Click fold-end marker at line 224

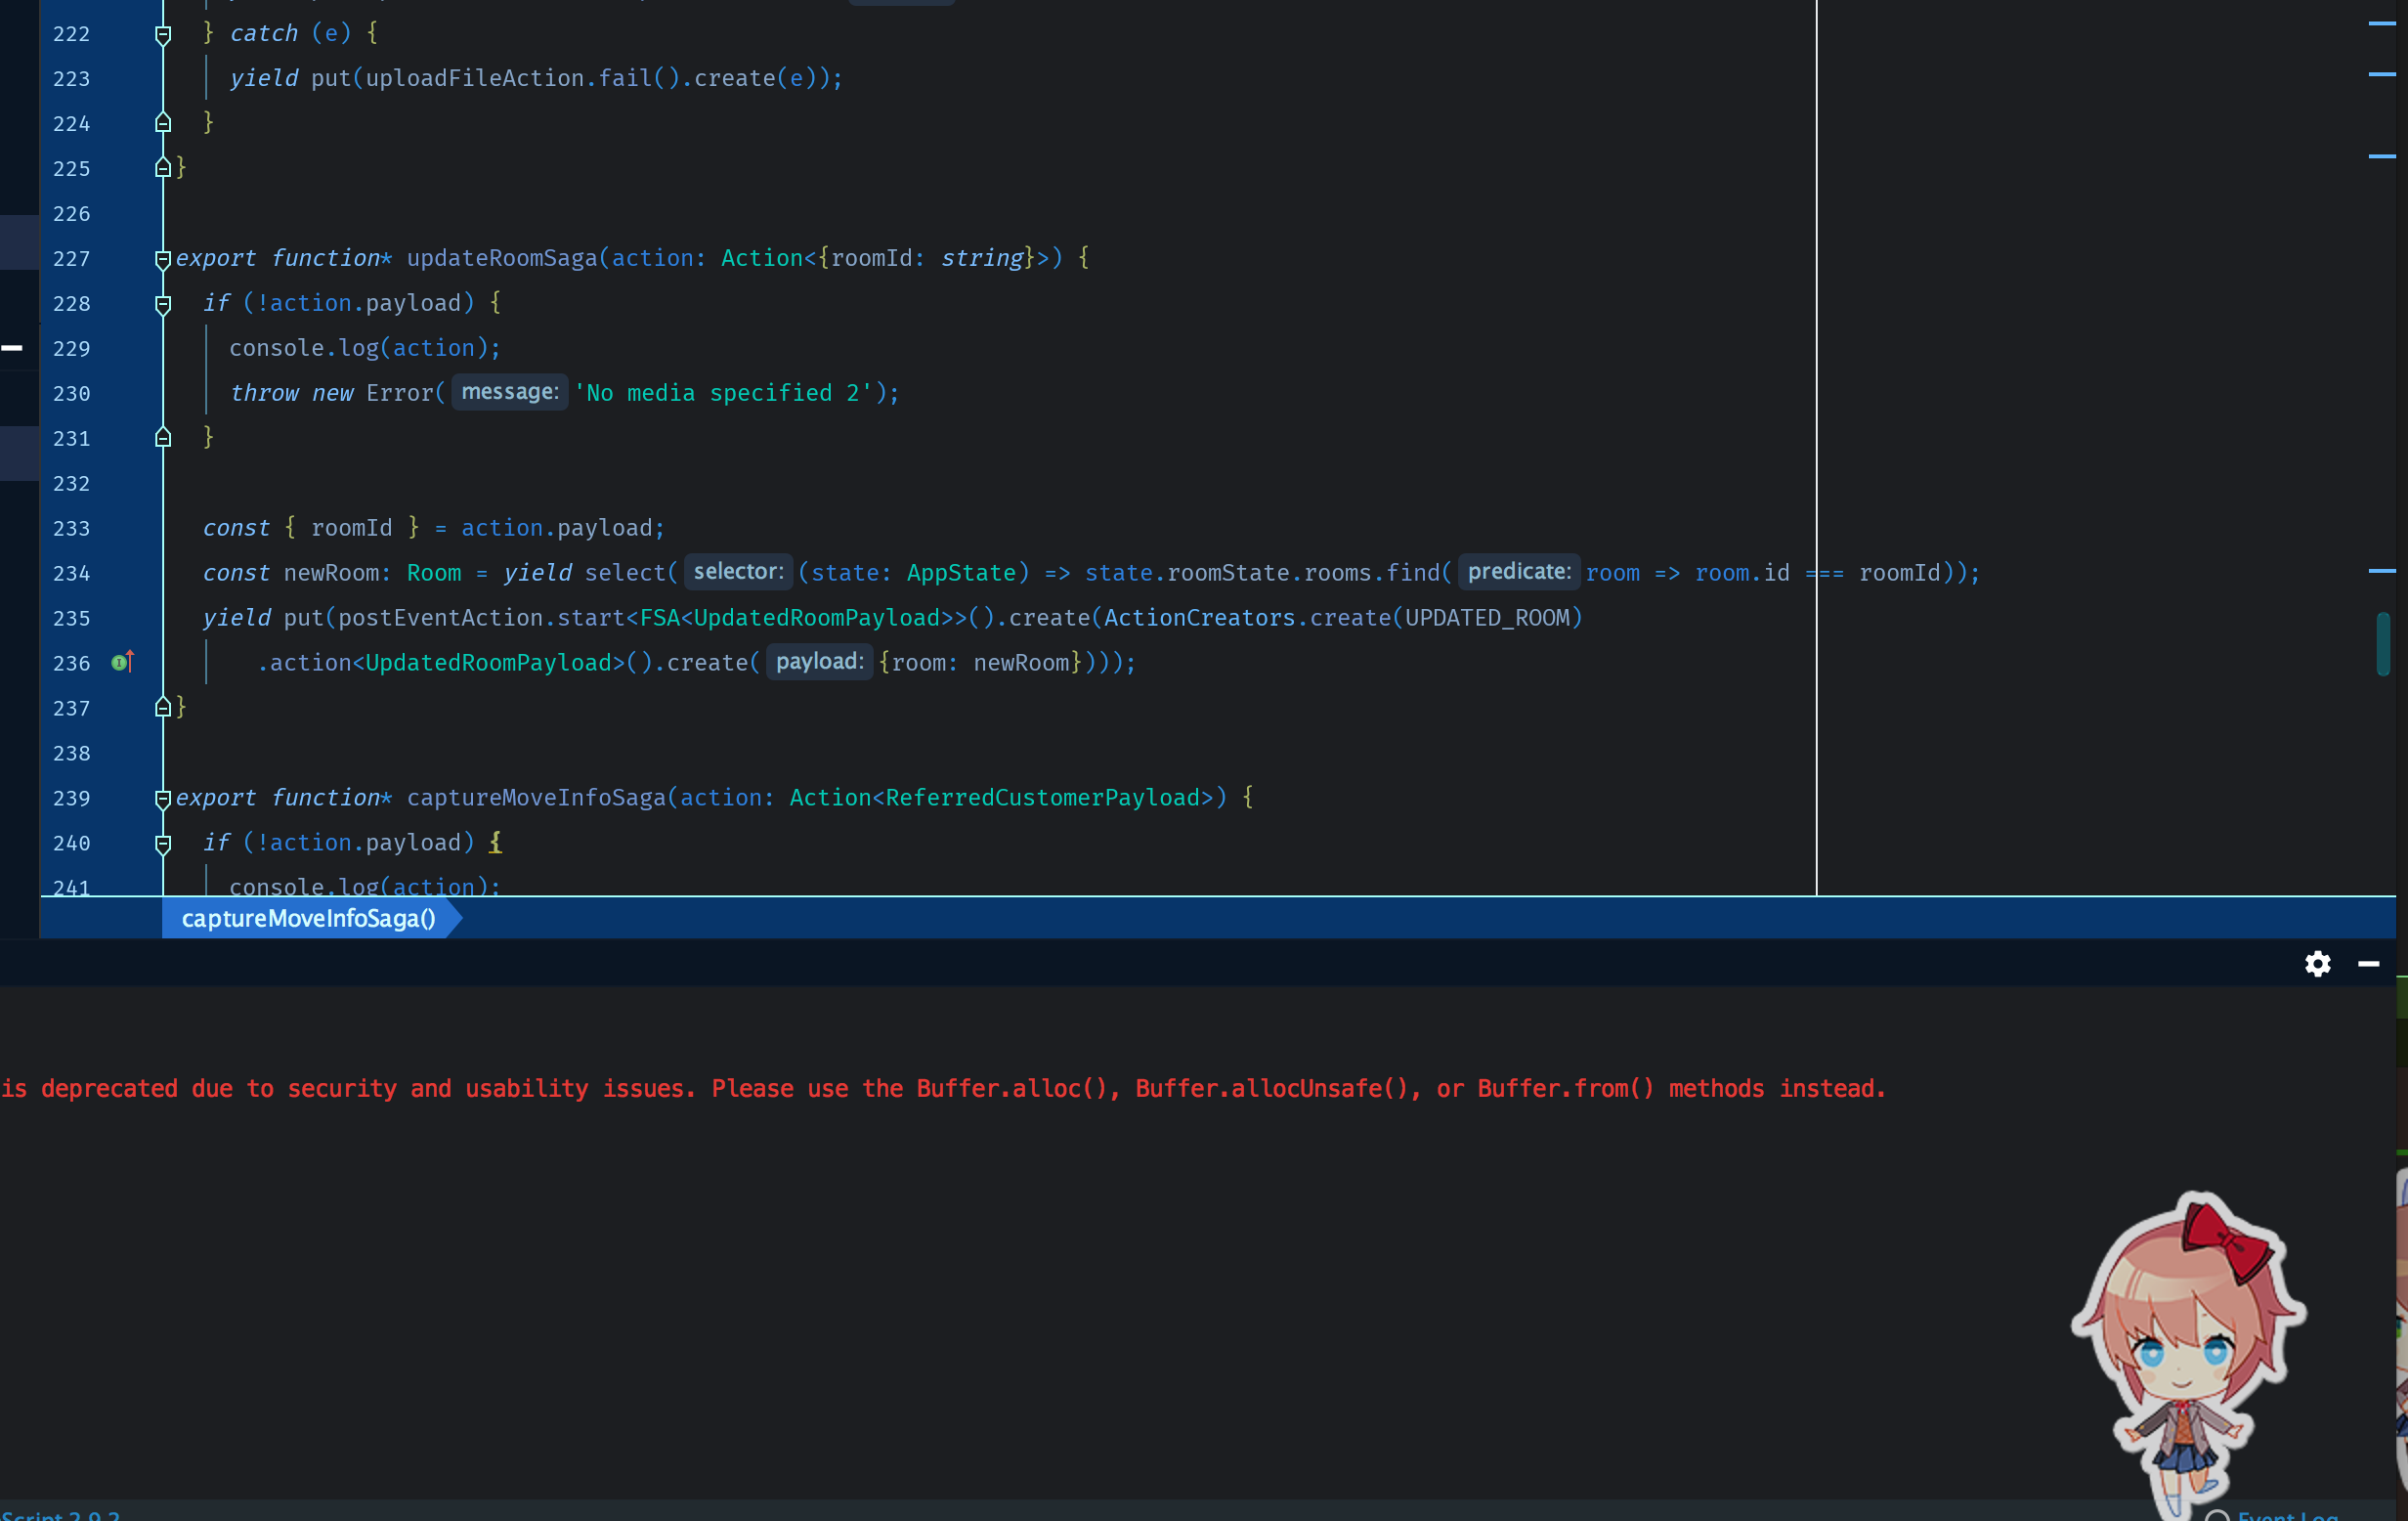[163, 123]
